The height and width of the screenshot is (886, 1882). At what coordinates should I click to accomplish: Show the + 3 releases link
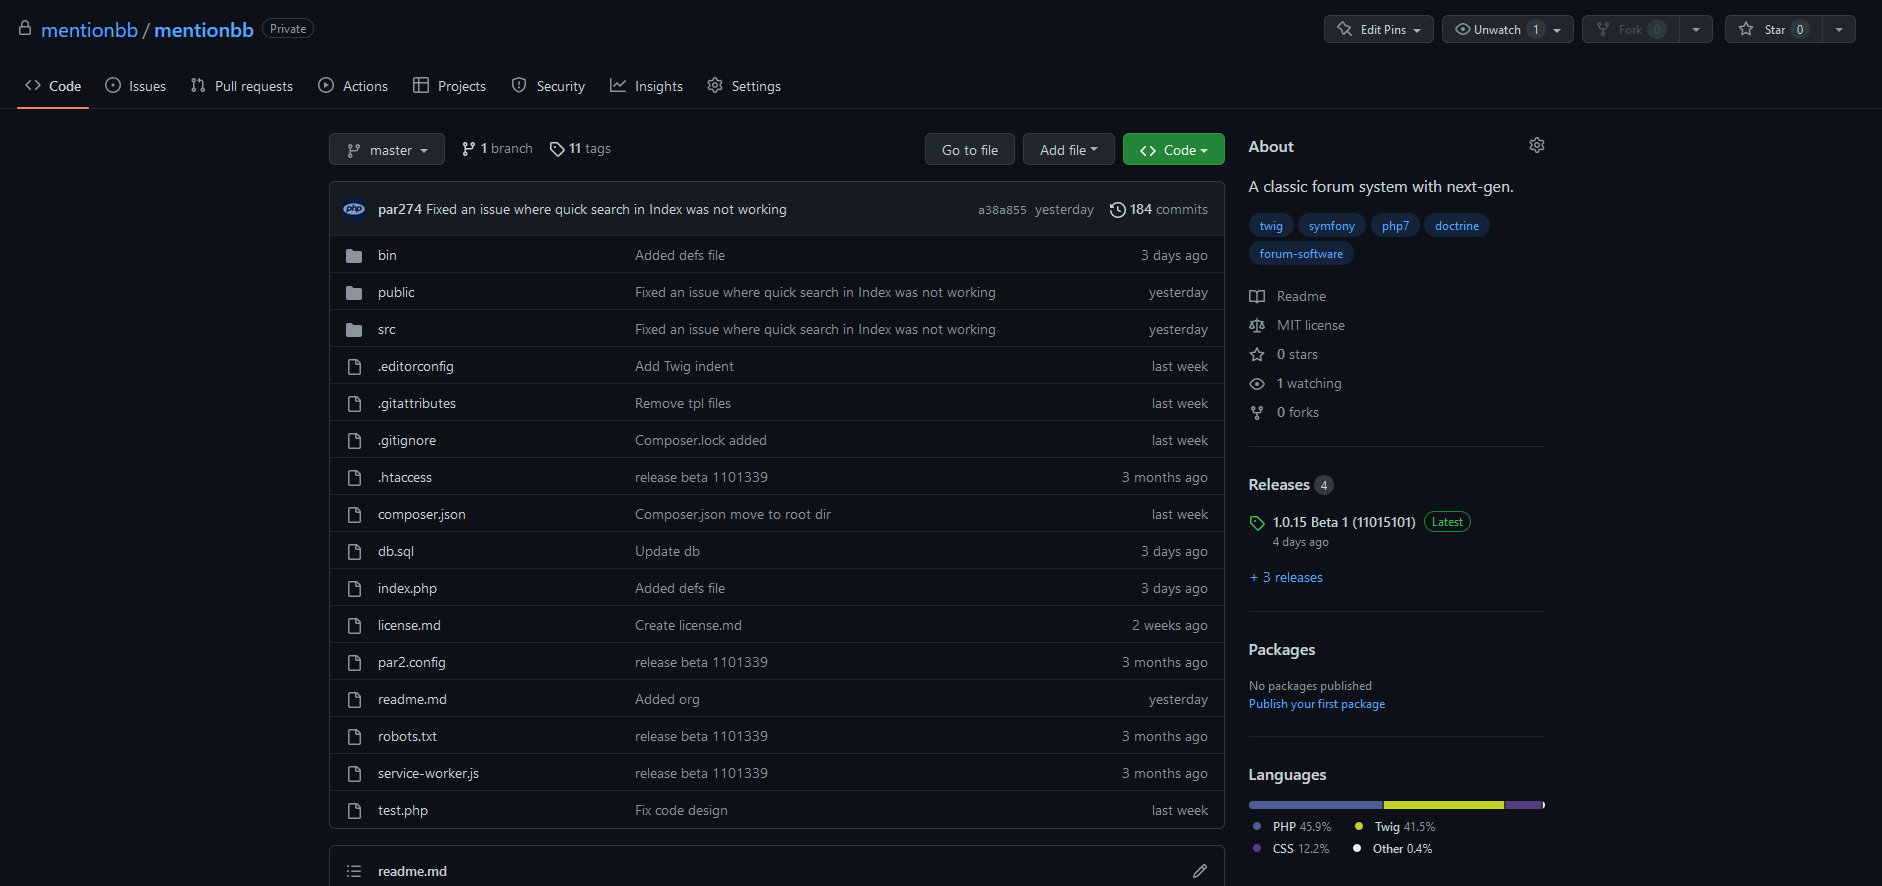1286,577
